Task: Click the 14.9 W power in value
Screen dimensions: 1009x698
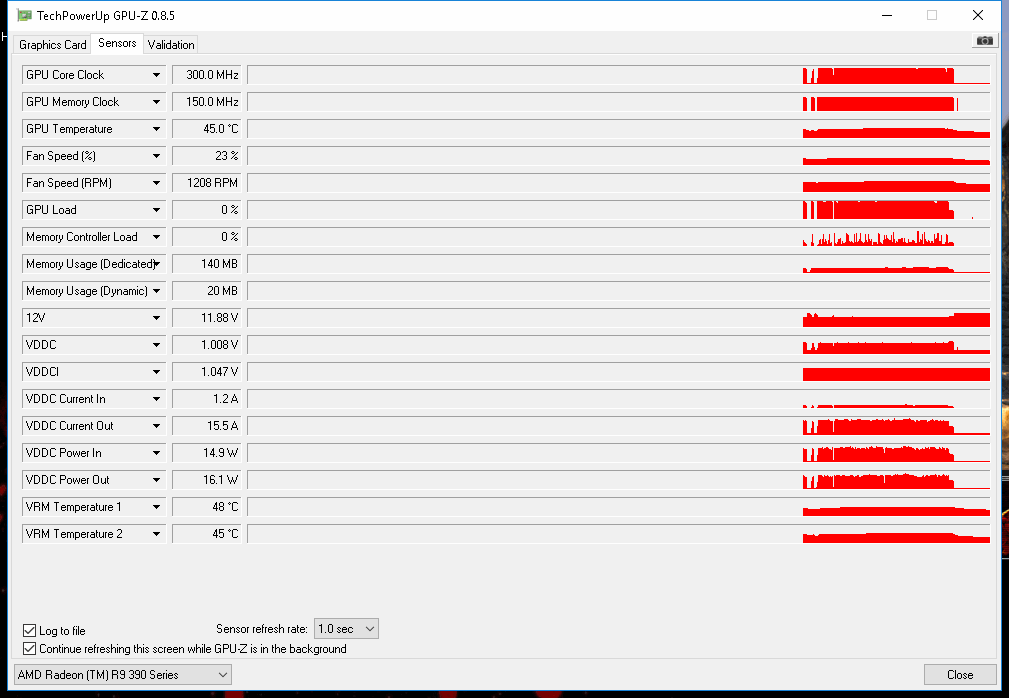Action: point(207,453)
